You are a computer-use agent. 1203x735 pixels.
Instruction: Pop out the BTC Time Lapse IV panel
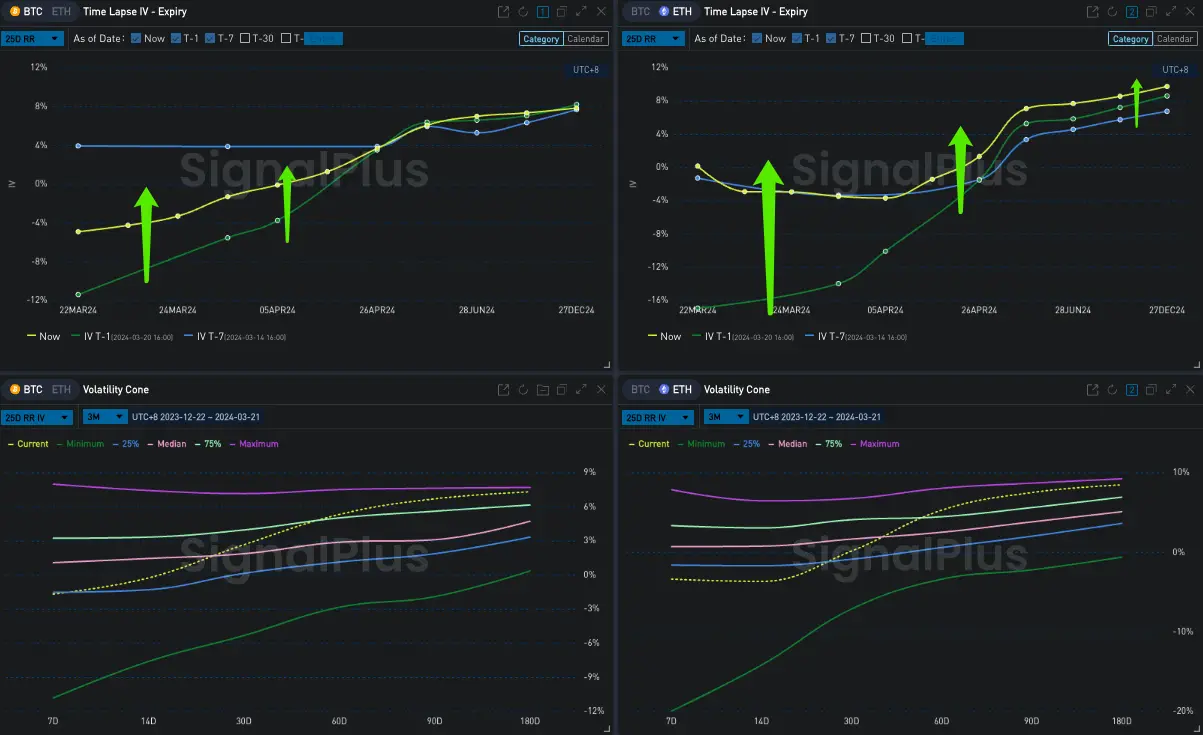pos(503,12)
